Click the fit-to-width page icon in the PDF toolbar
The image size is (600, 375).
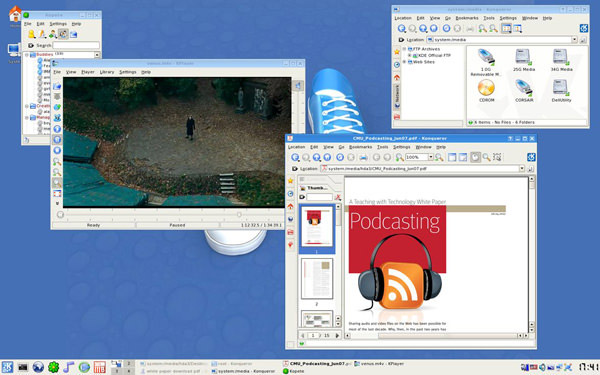(x=452, y=157)
